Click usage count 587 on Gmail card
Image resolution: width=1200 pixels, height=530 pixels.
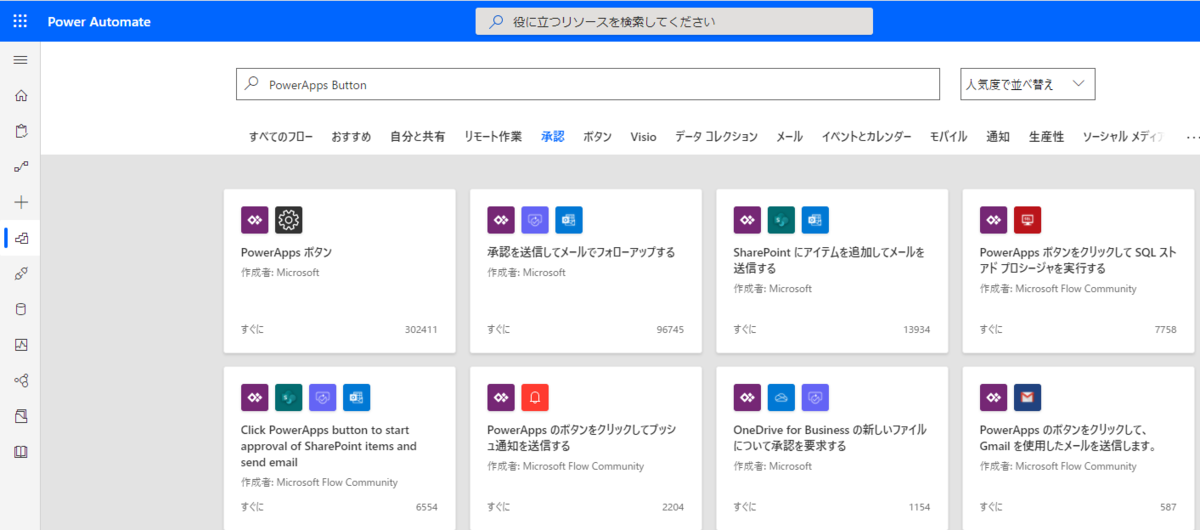click(1168, 507)
